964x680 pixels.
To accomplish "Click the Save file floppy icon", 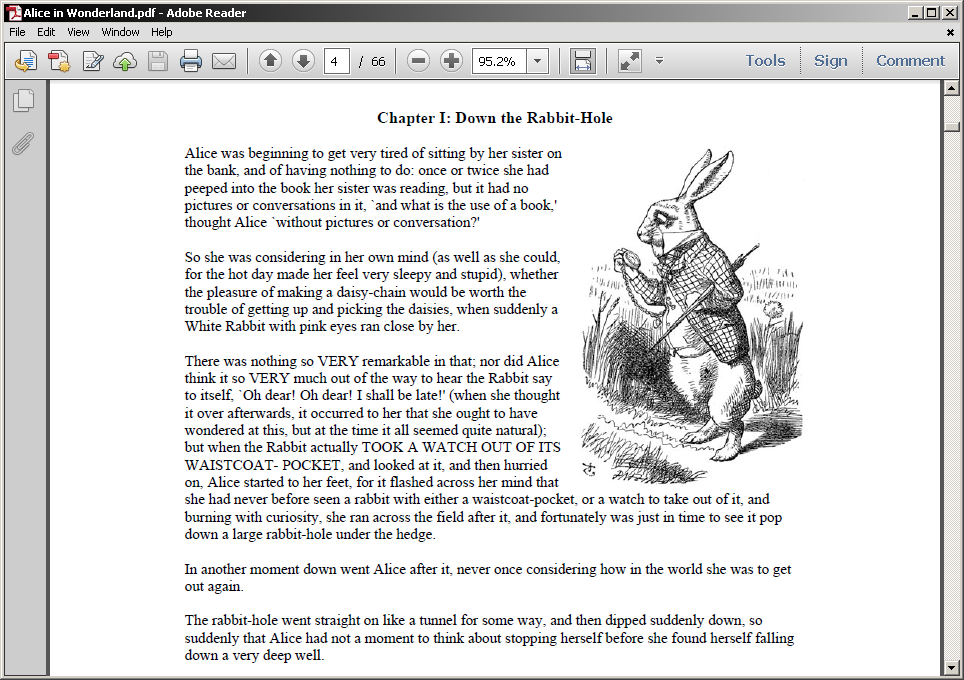I will click(158, 61).
